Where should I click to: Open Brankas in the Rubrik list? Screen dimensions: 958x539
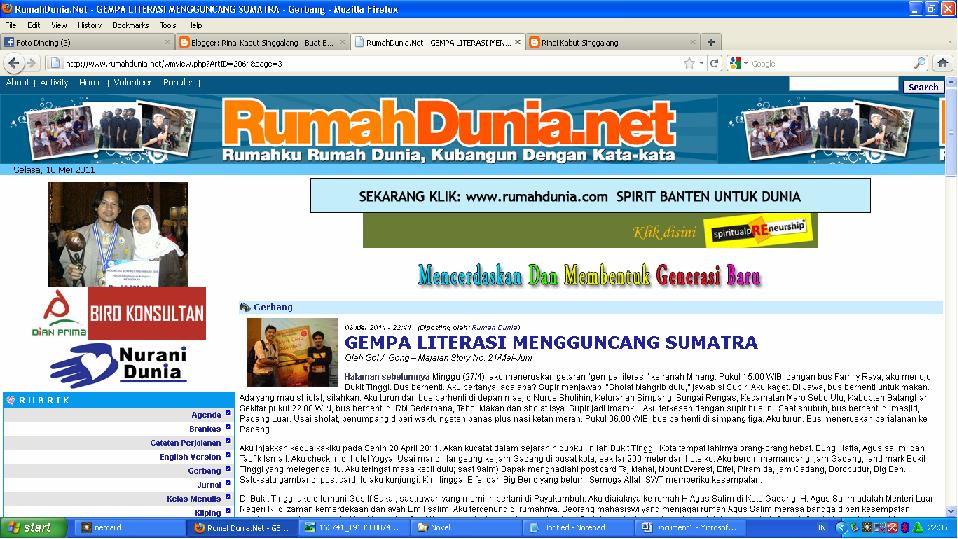[x=205, y=428]
